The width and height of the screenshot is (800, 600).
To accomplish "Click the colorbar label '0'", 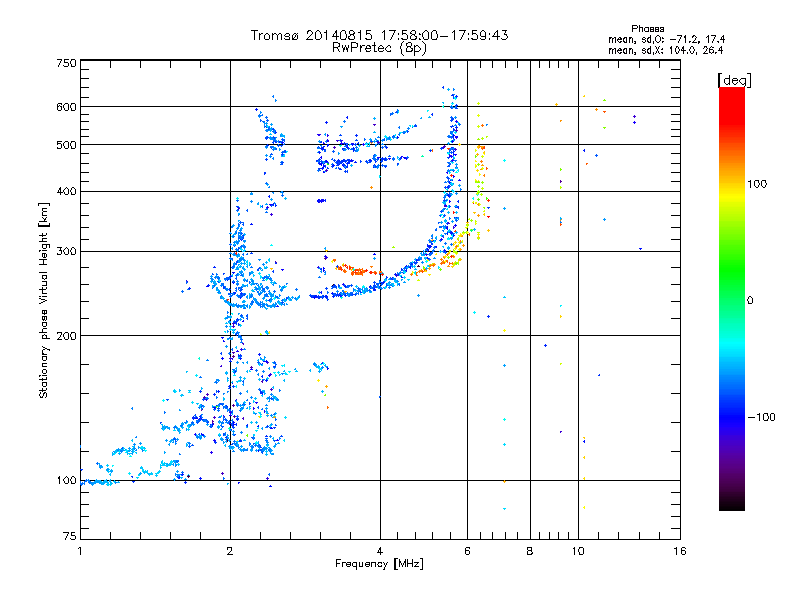I will pos(750,301).
